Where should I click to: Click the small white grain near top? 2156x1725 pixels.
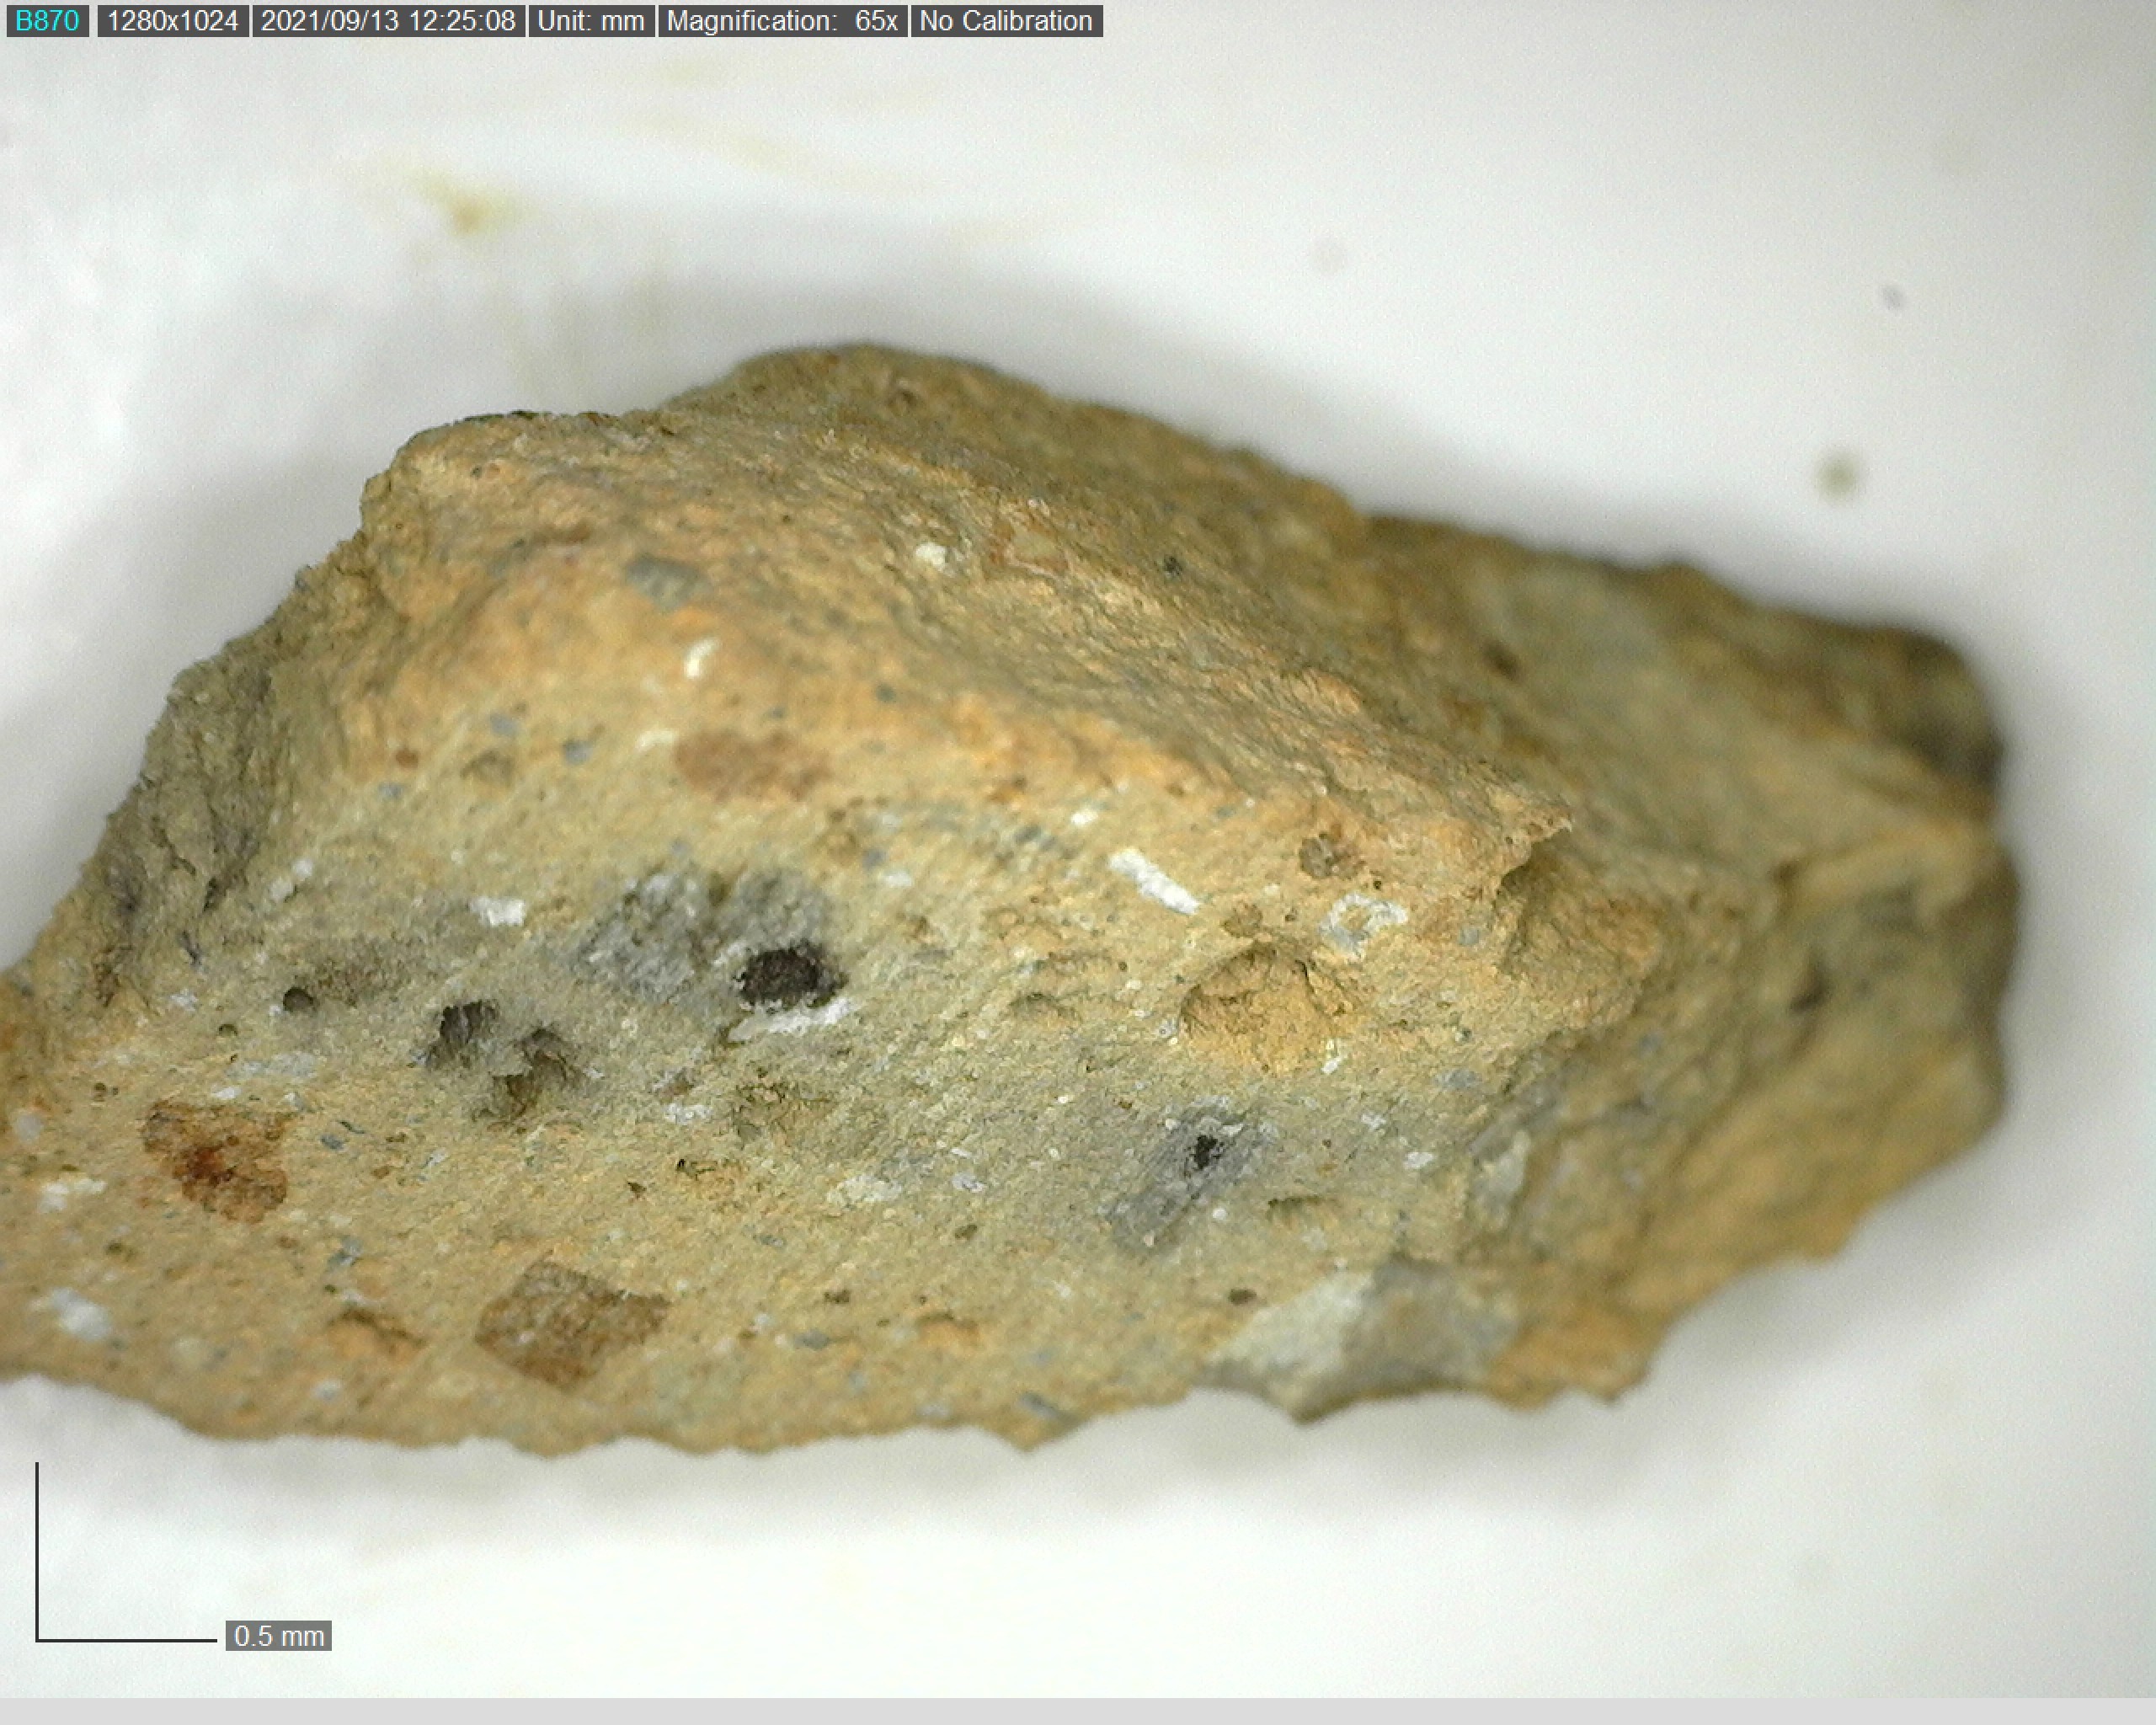(x=930, y=555)
